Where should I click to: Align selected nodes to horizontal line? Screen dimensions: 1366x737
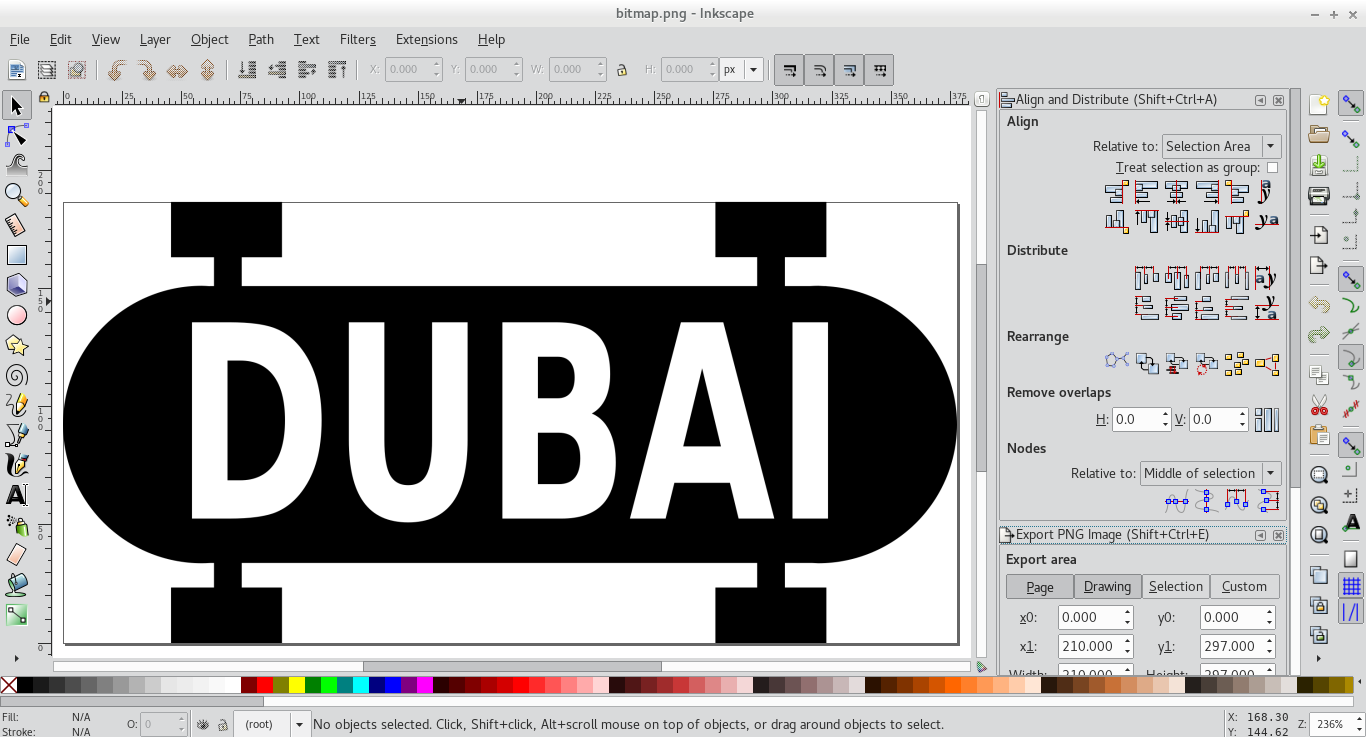point(1176,499)
